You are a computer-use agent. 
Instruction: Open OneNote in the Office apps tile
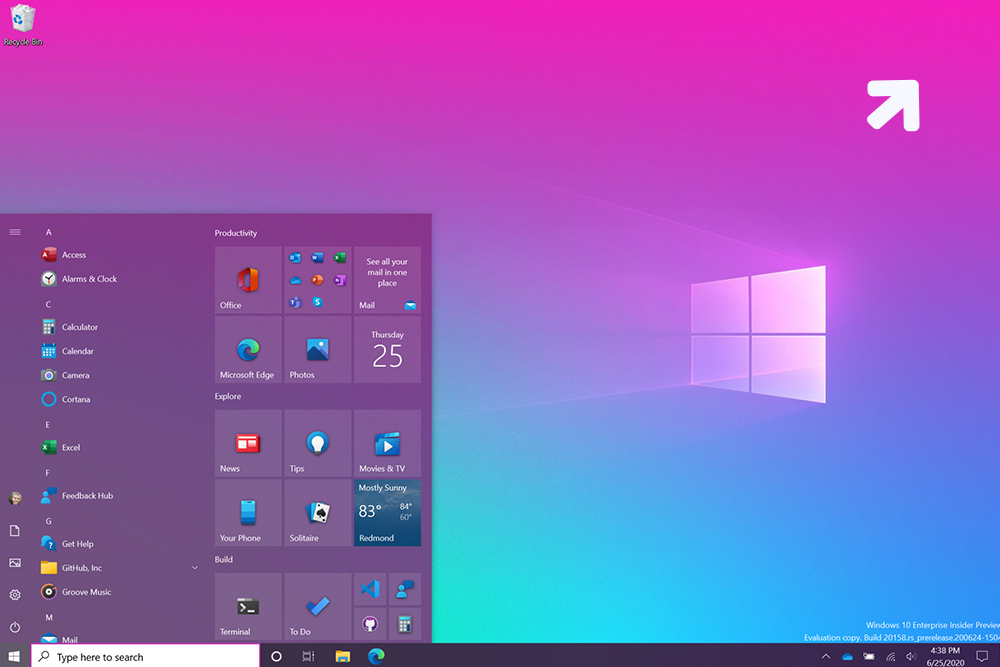[340, 280]
